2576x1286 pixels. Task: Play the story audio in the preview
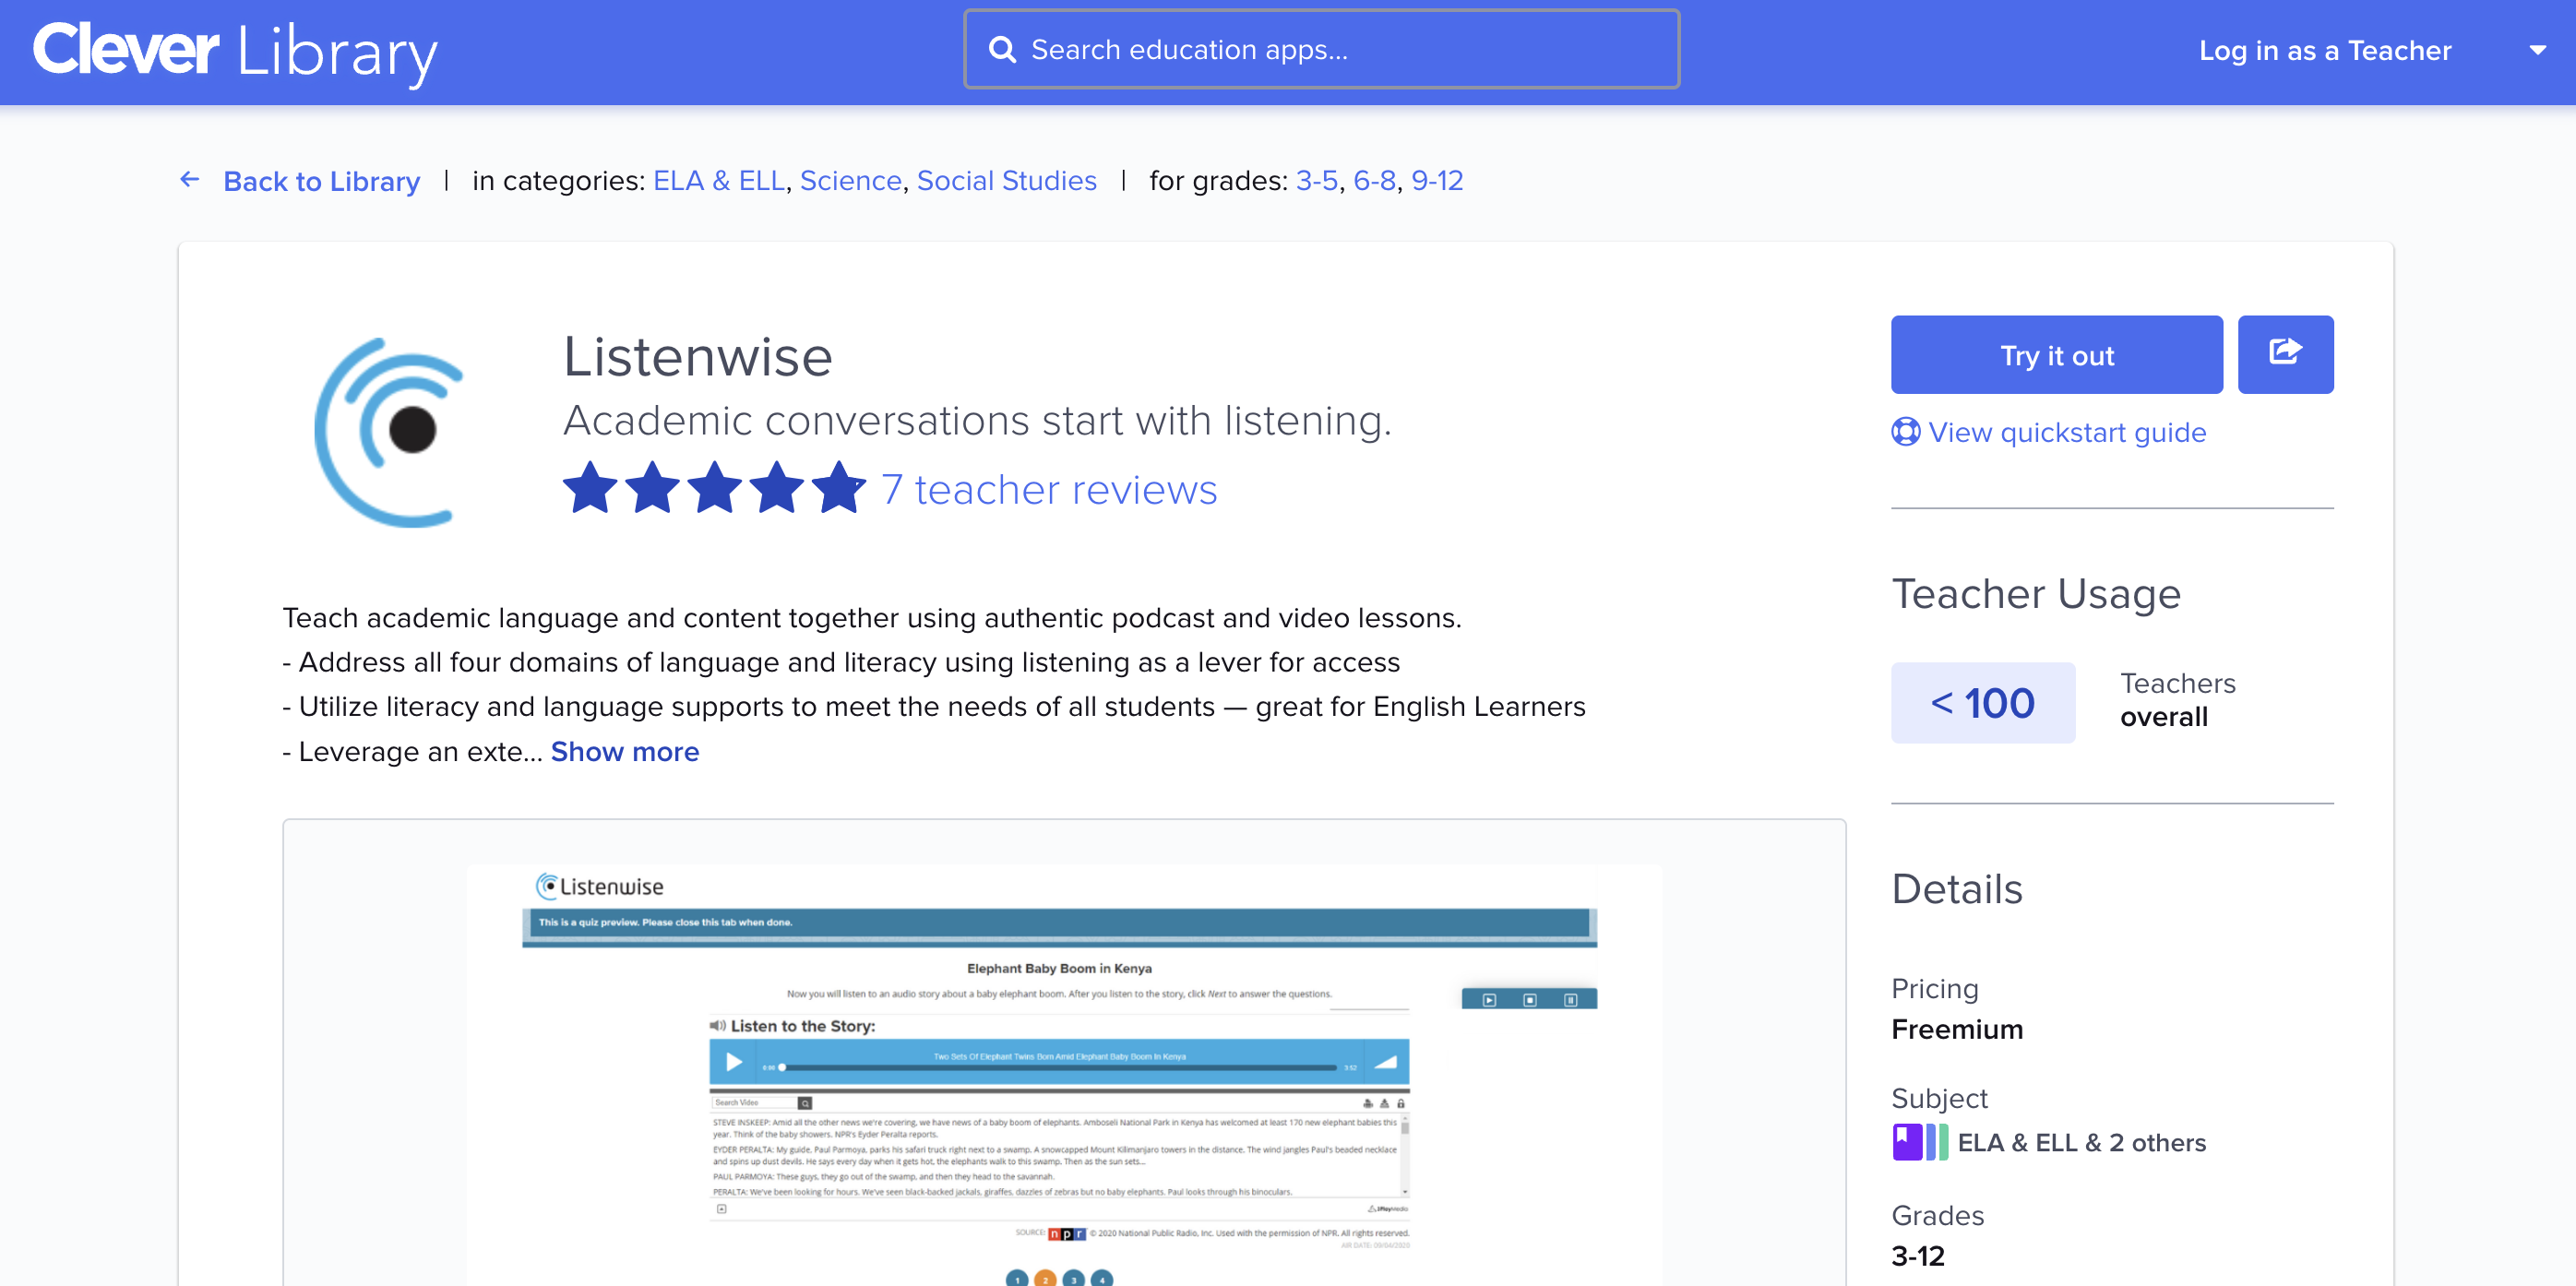click(x=734, y=1062)
